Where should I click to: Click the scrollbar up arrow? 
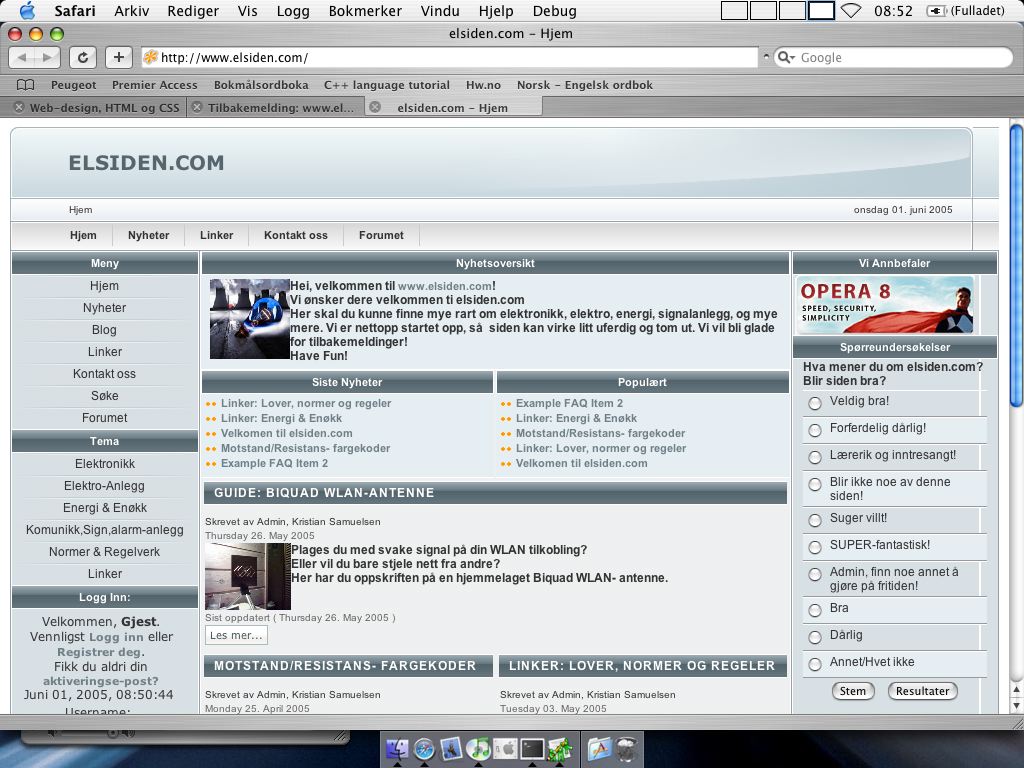tap(1016, 690)
